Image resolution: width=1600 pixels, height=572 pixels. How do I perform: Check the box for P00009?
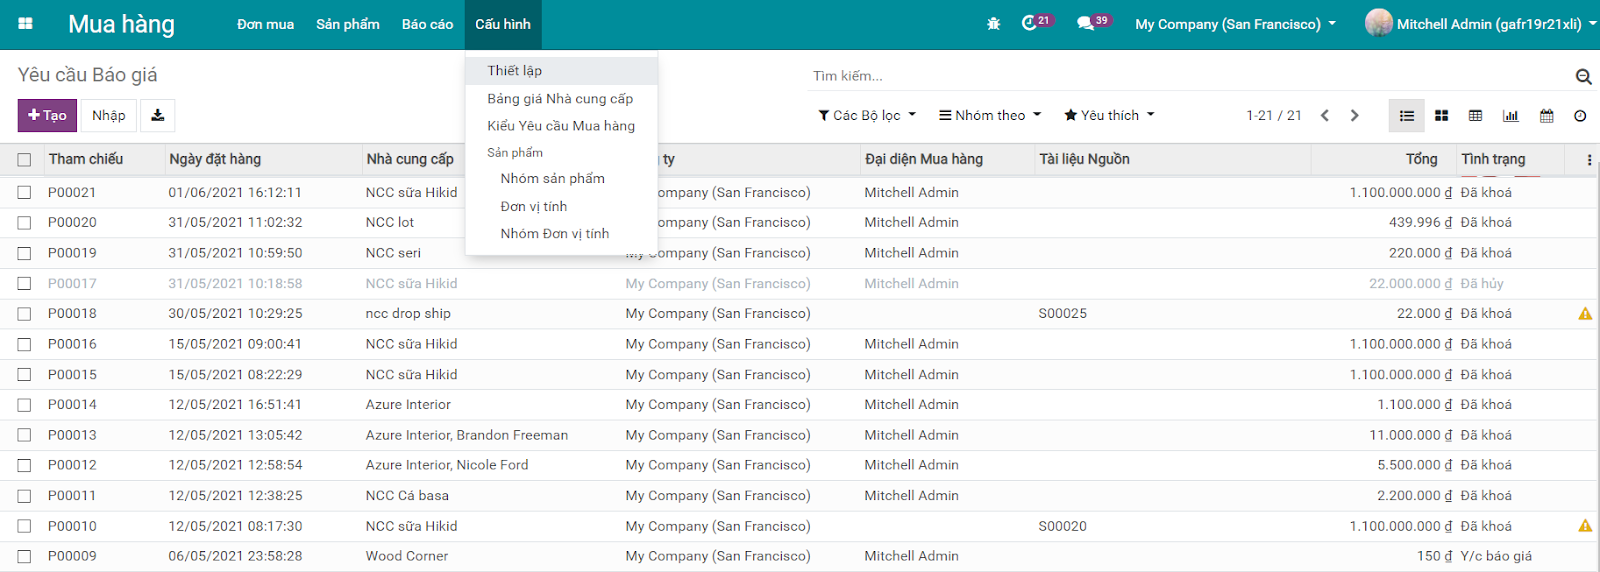(x=24, y=556)
